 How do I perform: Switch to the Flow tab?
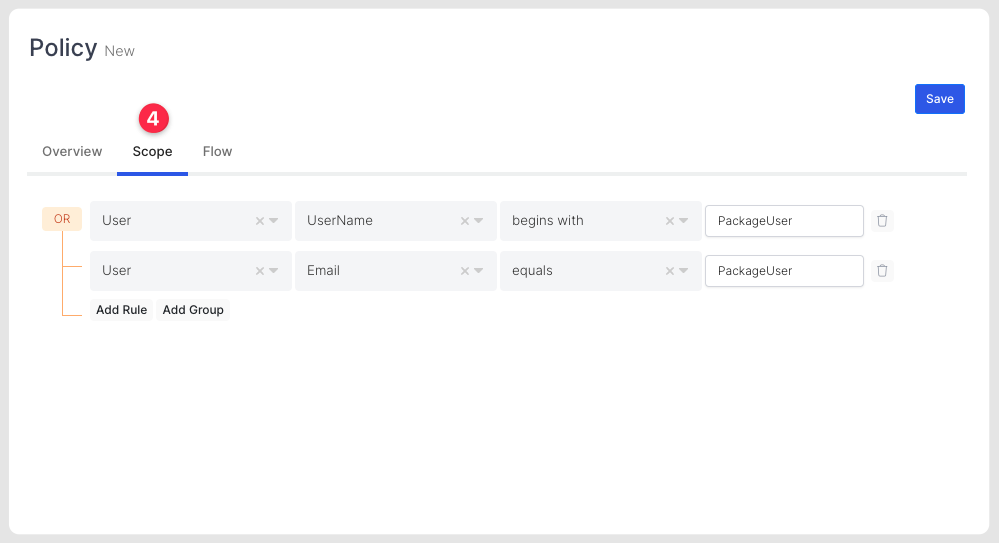click(x=217, y=152)
